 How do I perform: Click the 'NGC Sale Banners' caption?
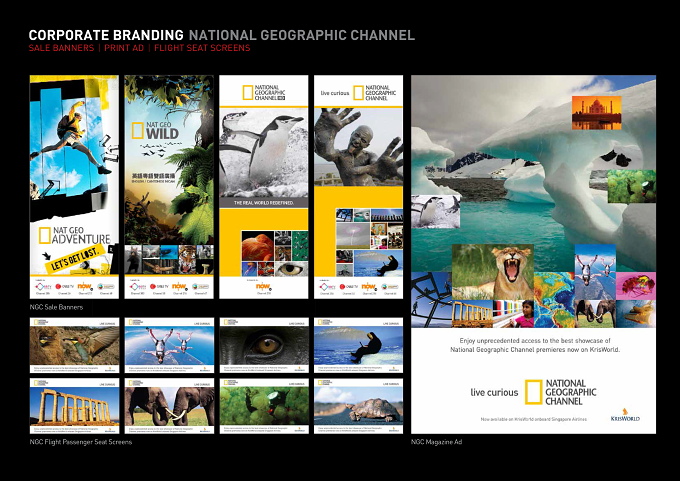[56, 307]
